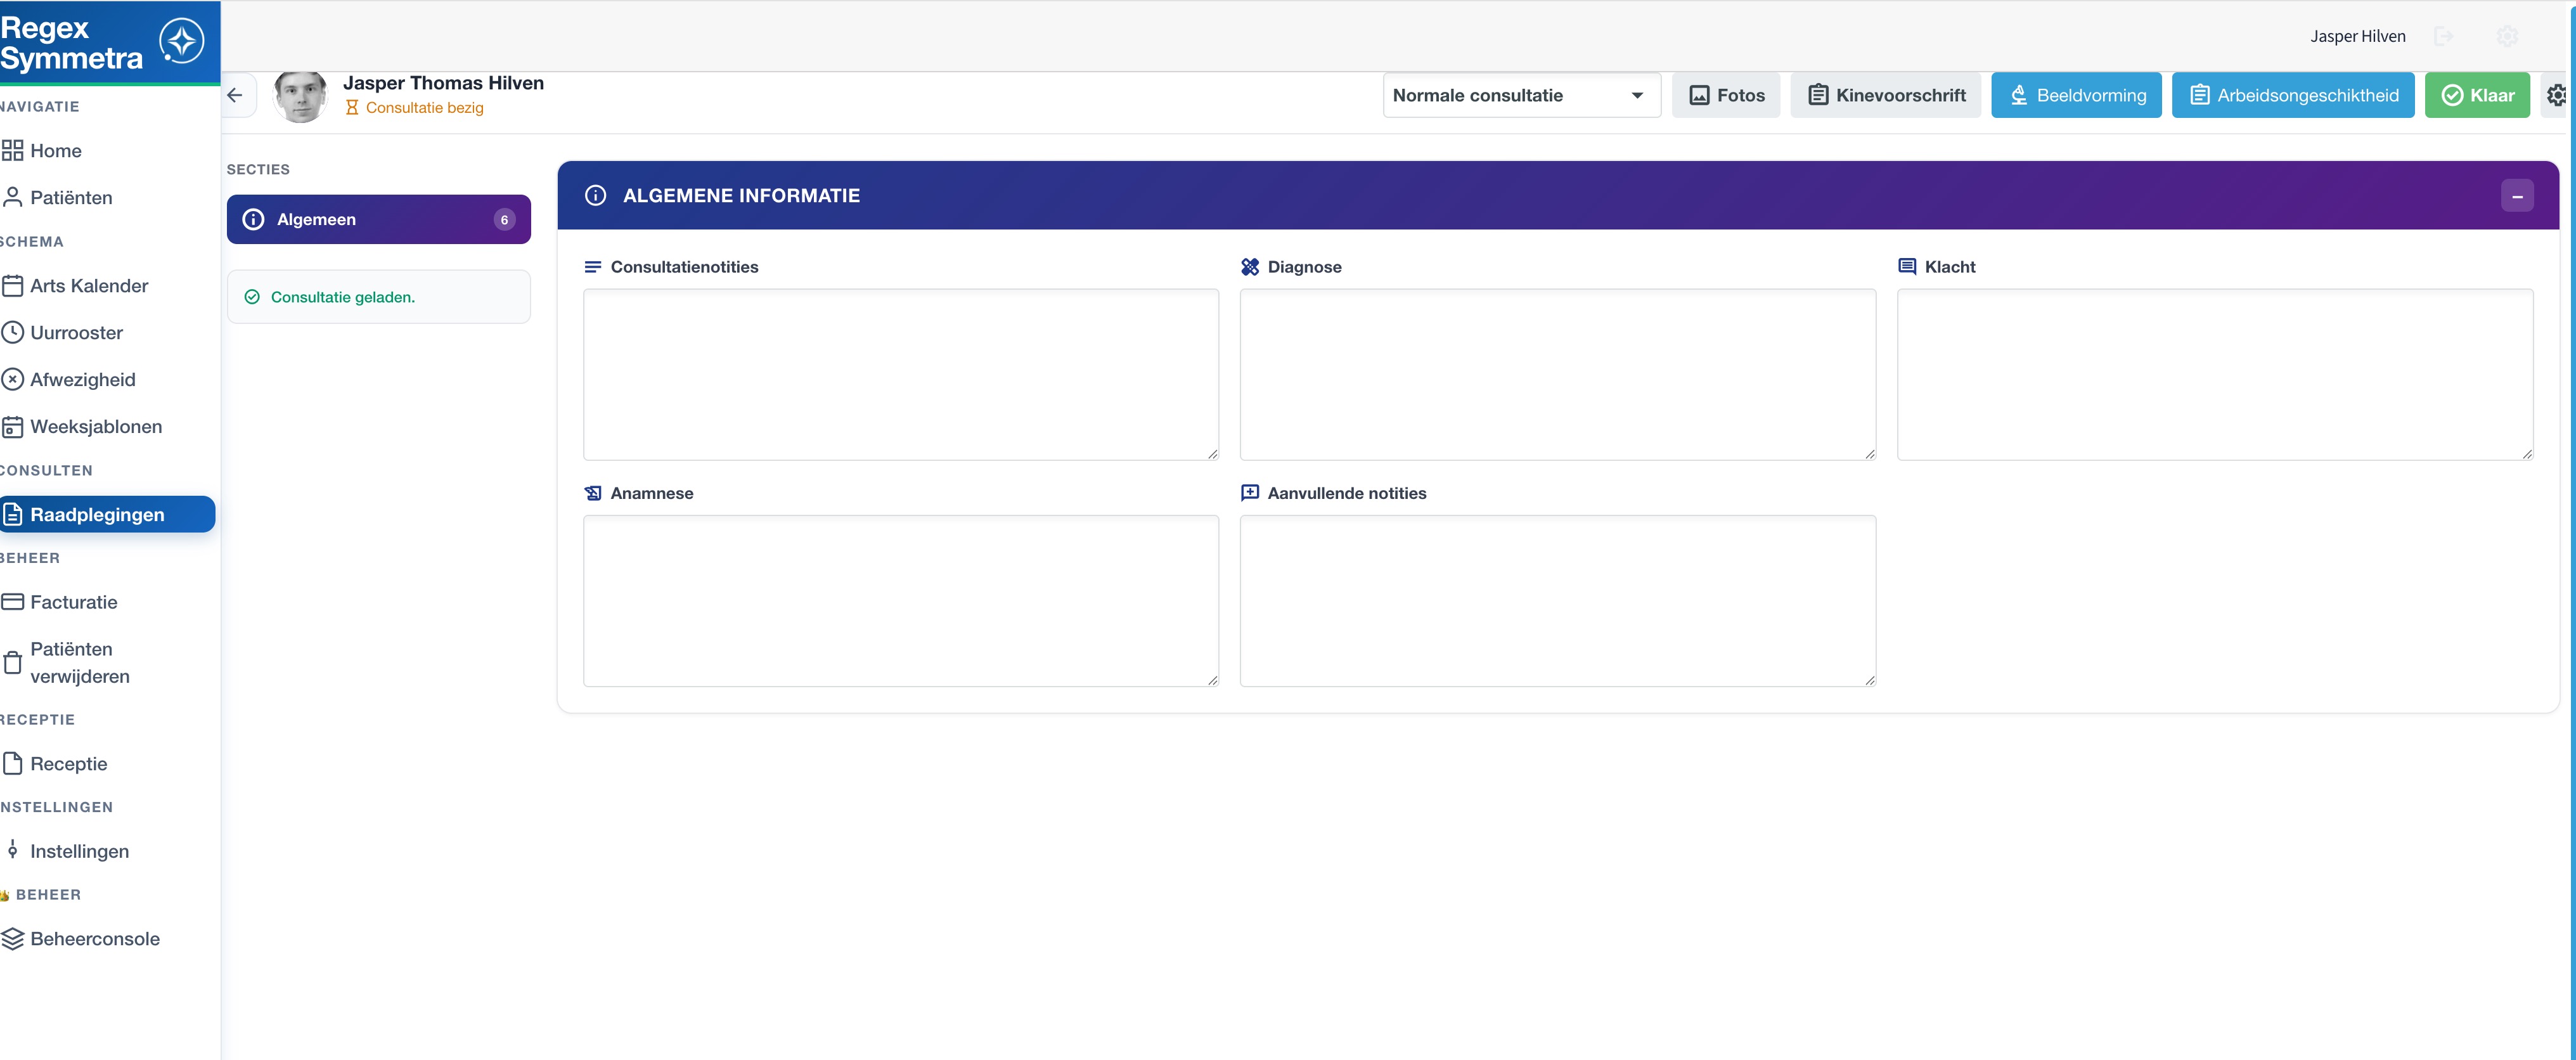
Task: Collapse the Algemene Informatie panel
Action: (2516, 195)
